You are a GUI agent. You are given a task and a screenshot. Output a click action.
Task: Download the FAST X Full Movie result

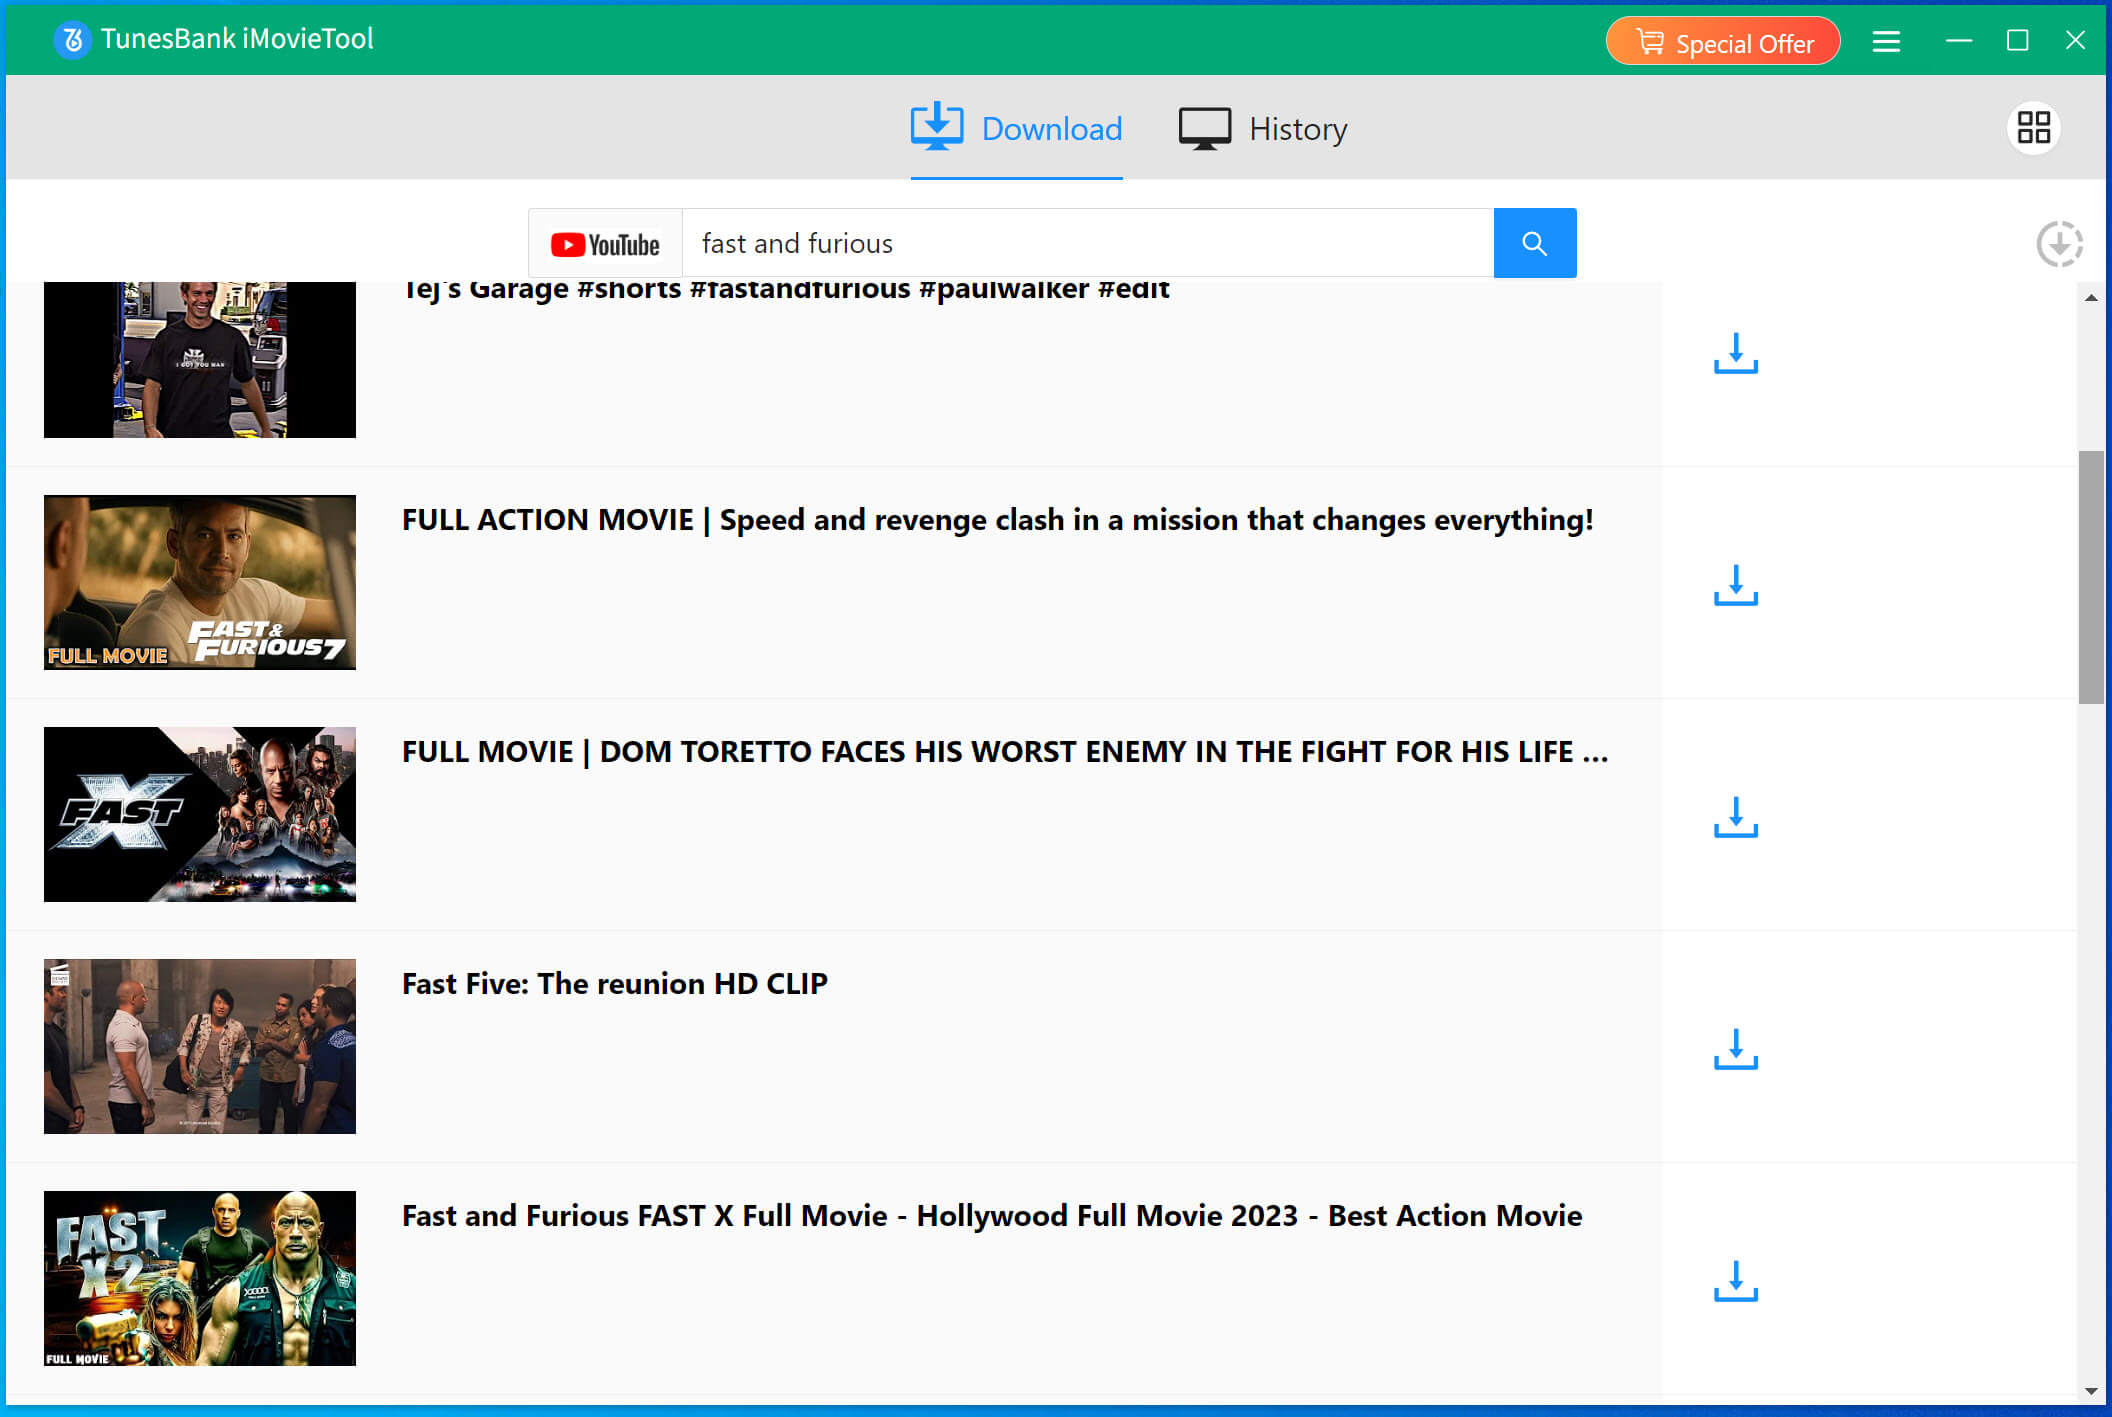coord(1735,1282)
